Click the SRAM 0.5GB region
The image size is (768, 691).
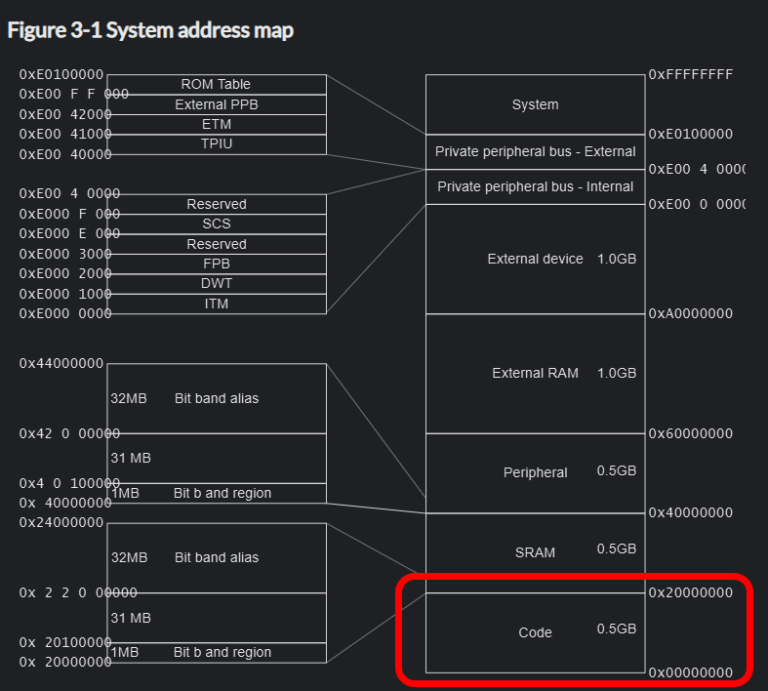pyautogui.click(x=535, y=551)
